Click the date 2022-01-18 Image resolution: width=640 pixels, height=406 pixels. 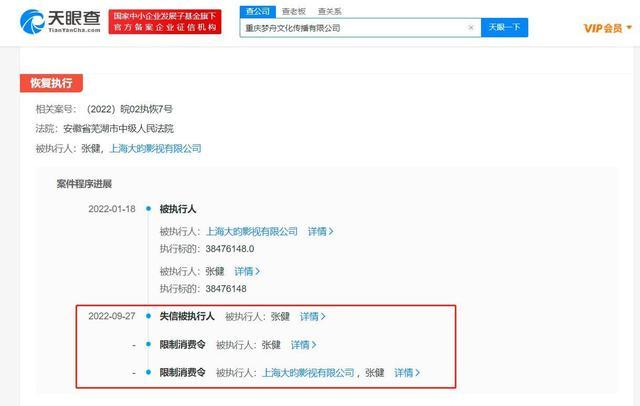[112, 209]
